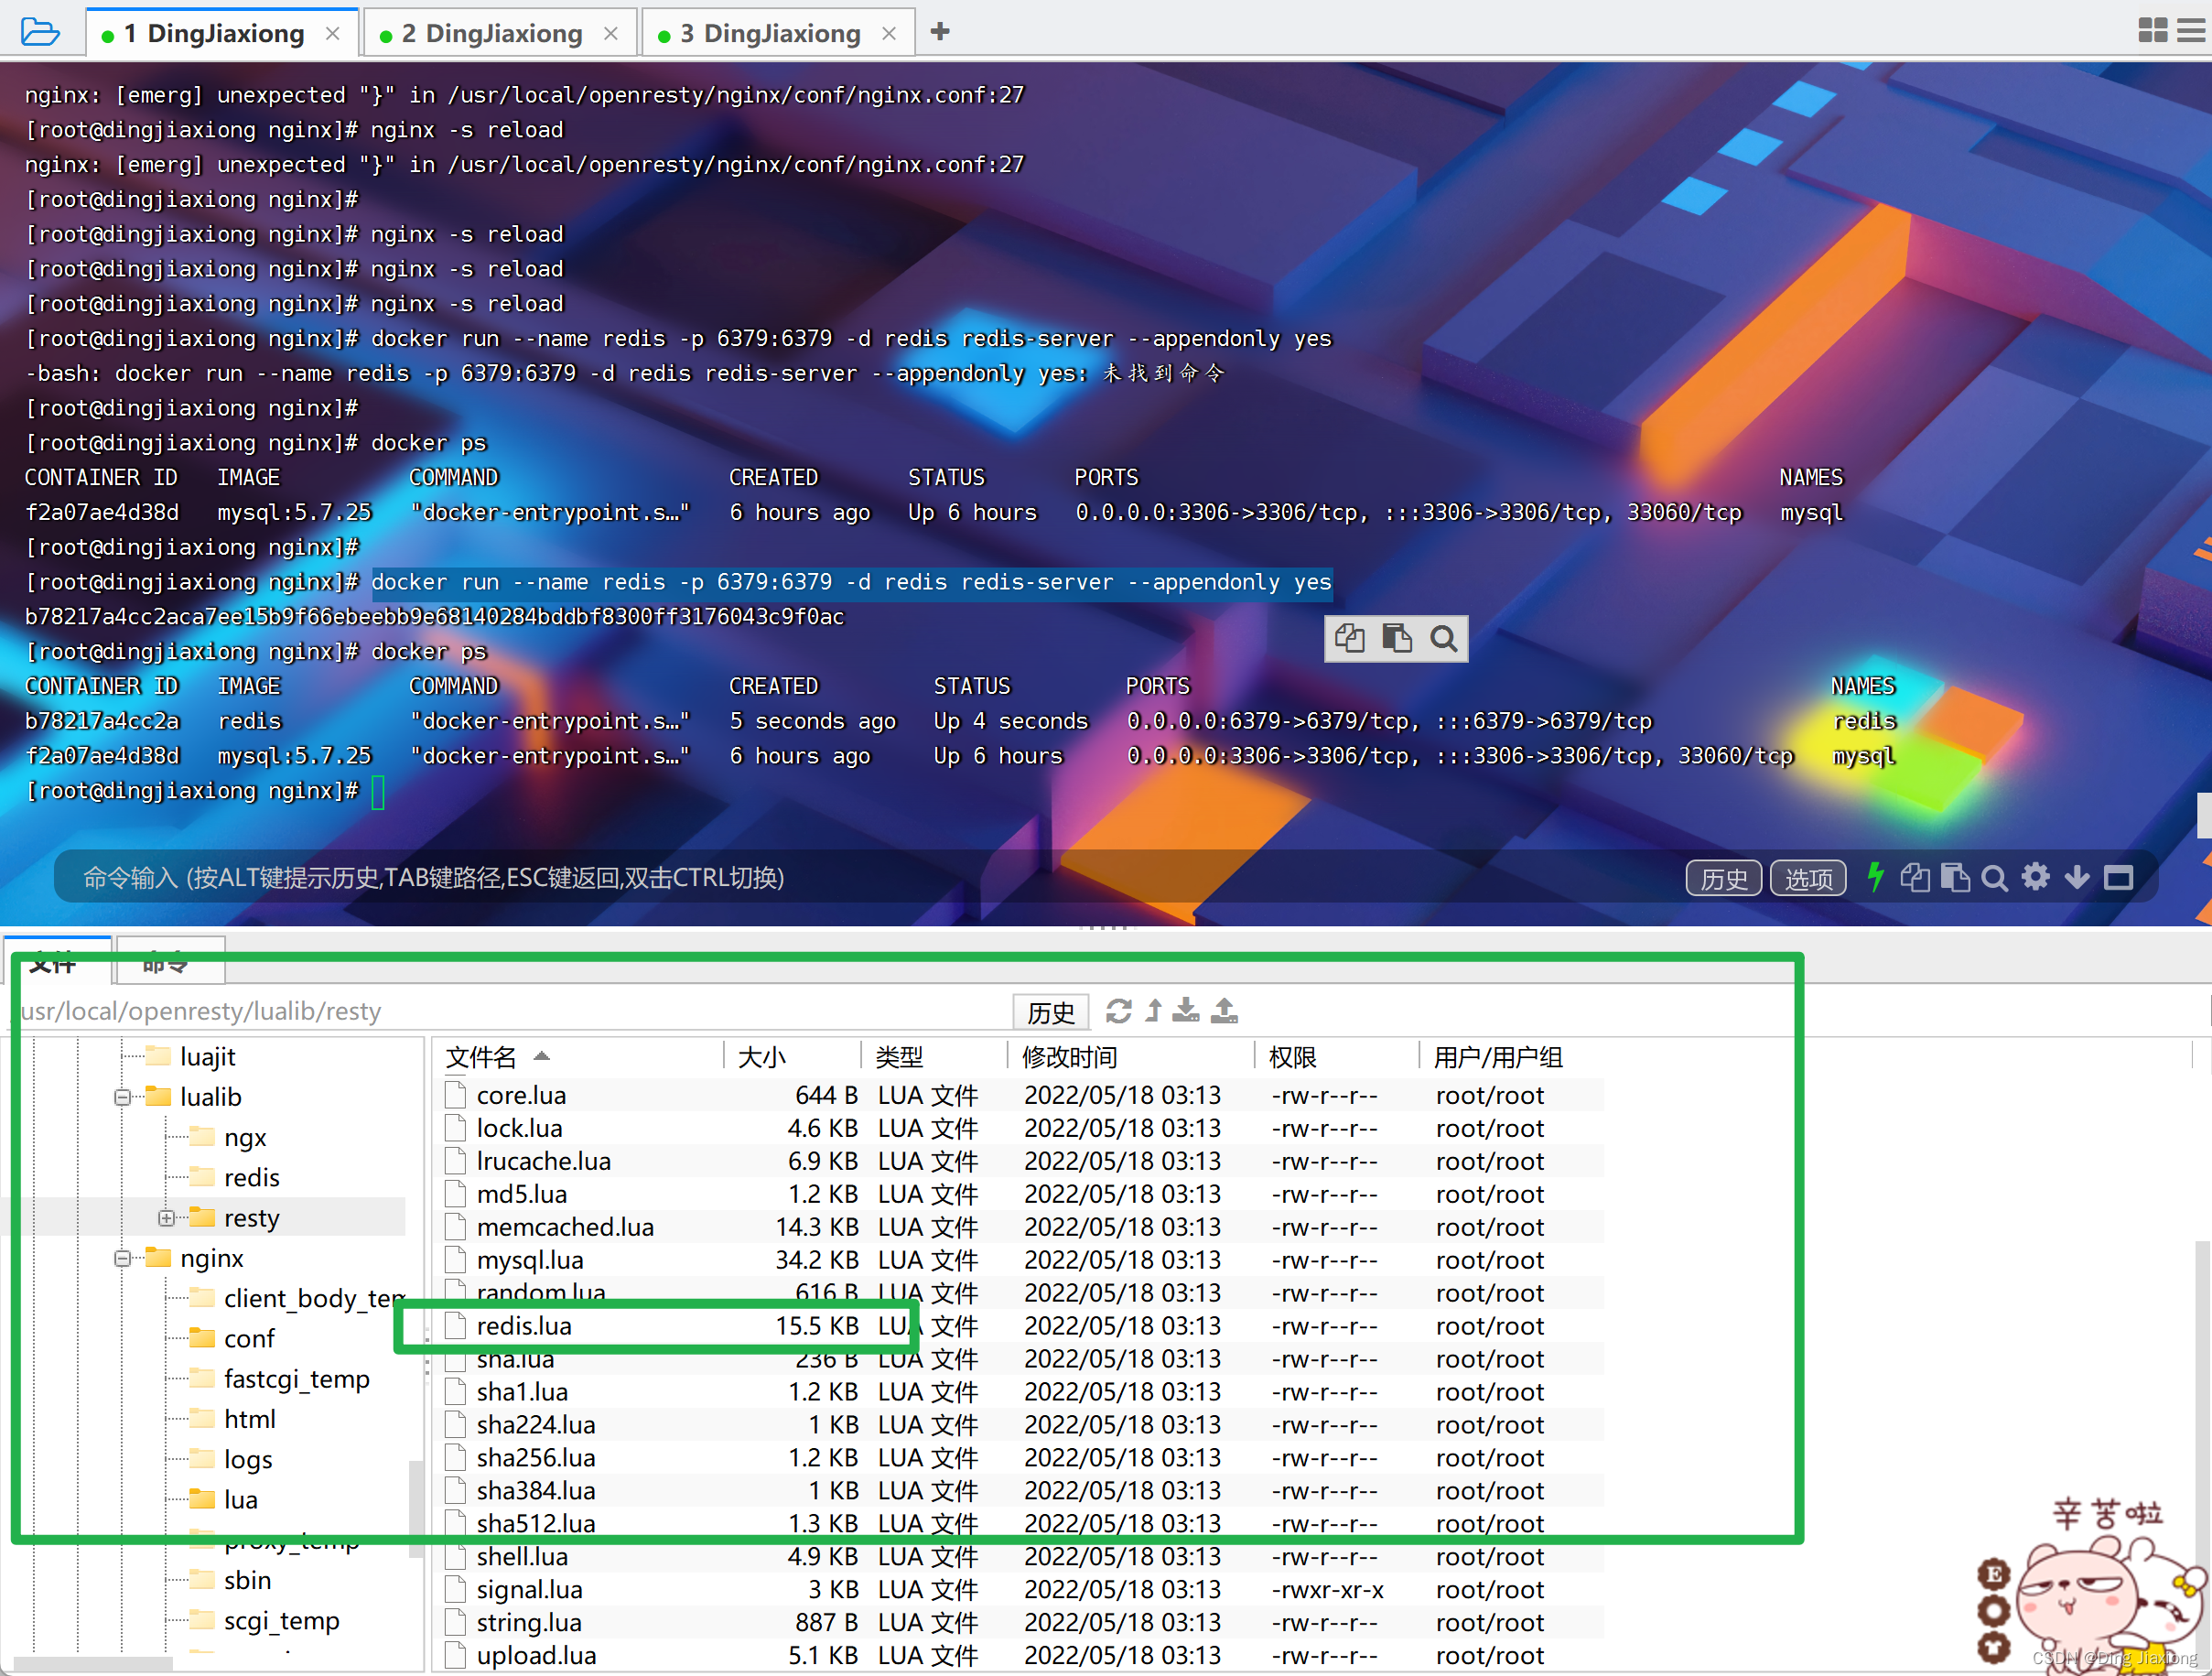The image size is (2212, 1676).
Task: Select the sha256.lua file row
Action: pos(1020,1459)
